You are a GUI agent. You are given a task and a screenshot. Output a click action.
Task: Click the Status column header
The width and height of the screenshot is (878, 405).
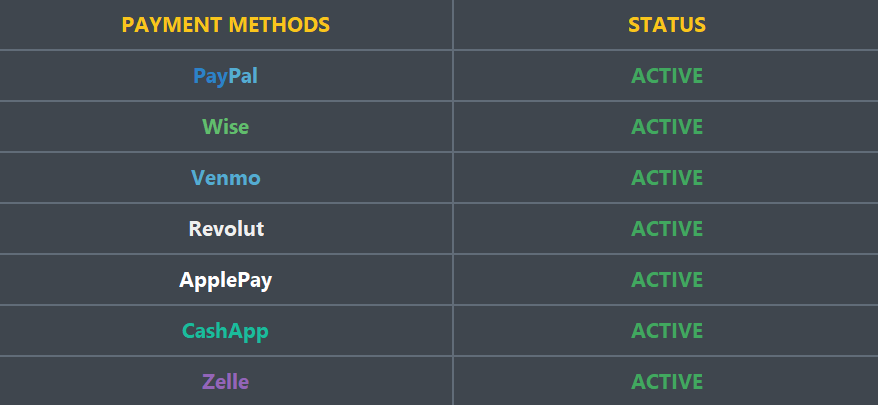click(667, 25)
